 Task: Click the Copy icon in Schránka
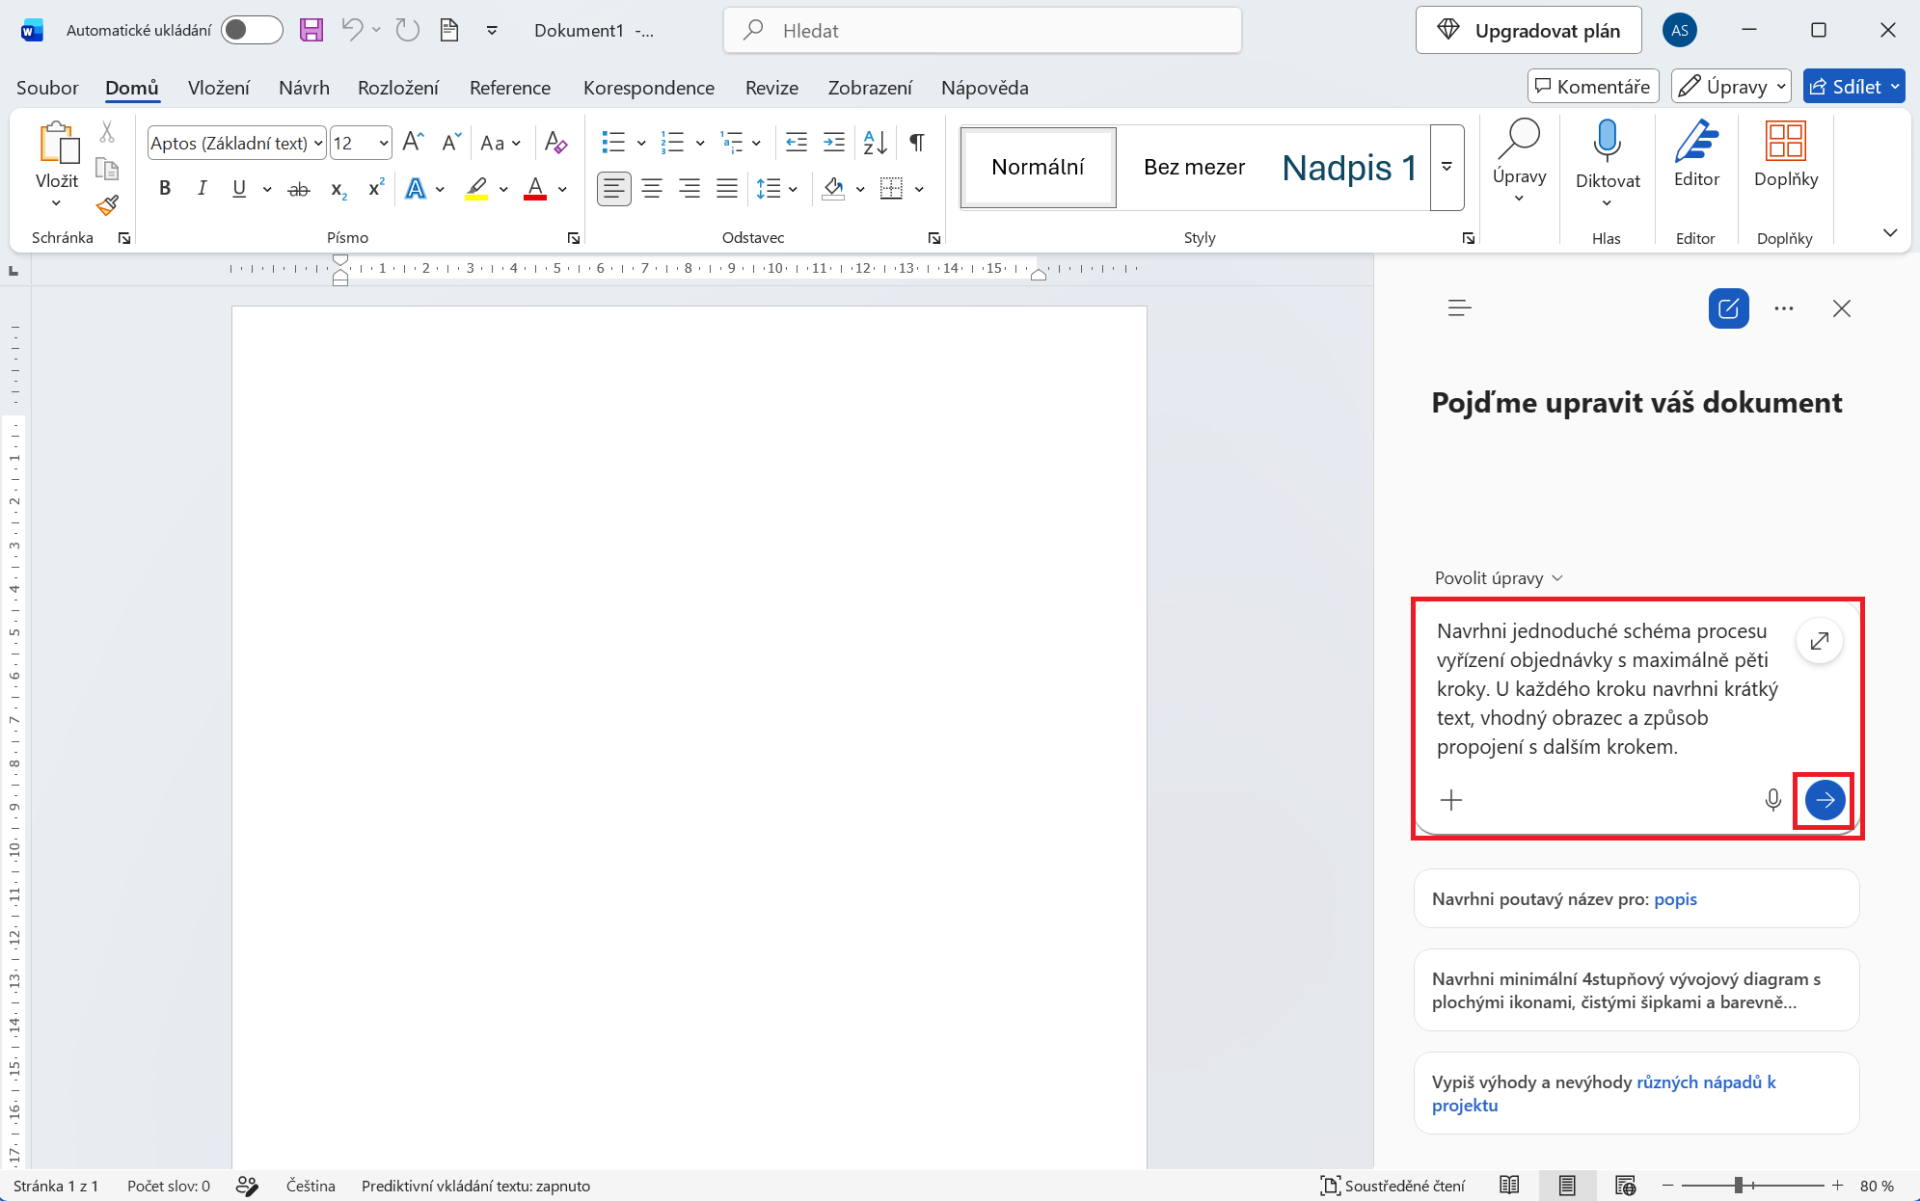(x=107, y=168)
